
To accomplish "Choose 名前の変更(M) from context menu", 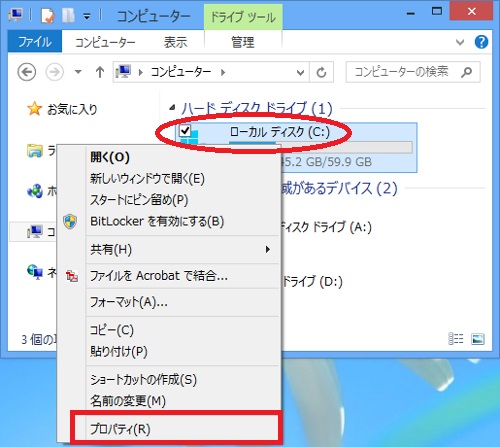I will pos(182,401).
